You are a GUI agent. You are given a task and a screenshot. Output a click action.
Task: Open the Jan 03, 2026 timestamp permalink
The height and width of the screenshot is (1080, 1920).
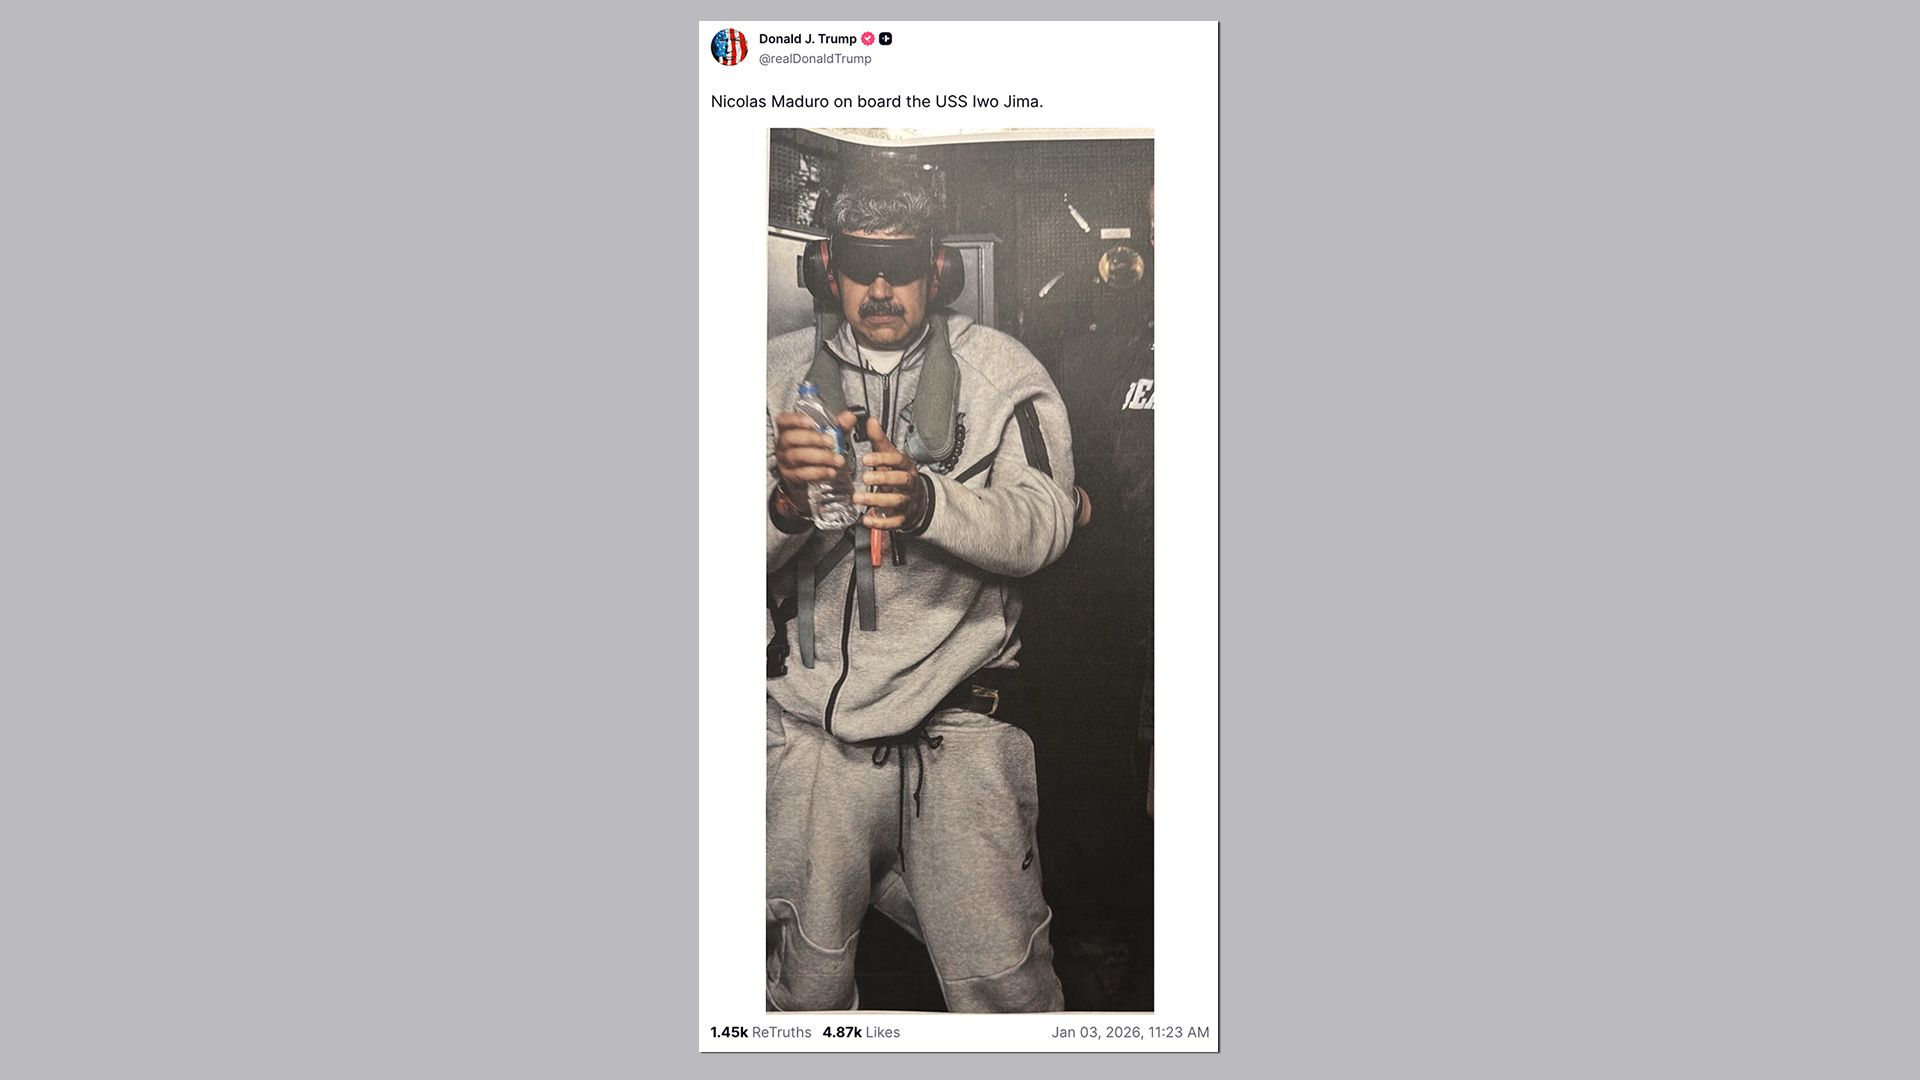pyautogui.click(x=1130, y=1032)
